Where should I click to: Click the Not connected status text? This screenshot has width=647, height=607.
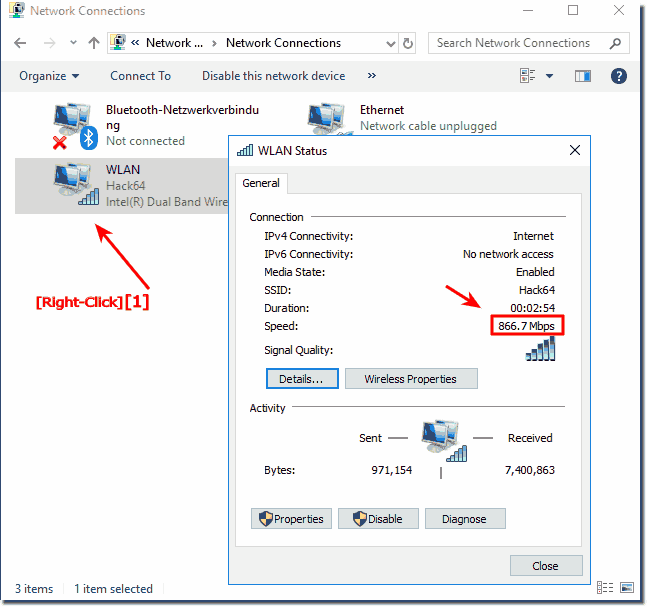point(145,141)
